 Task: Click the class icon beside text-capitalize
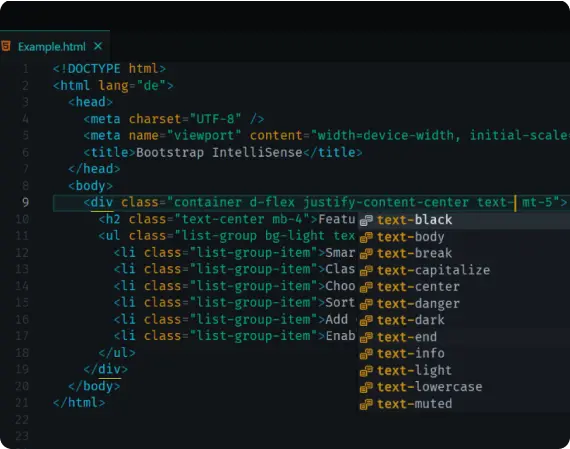pyautogui.click(x=366, y=270)
